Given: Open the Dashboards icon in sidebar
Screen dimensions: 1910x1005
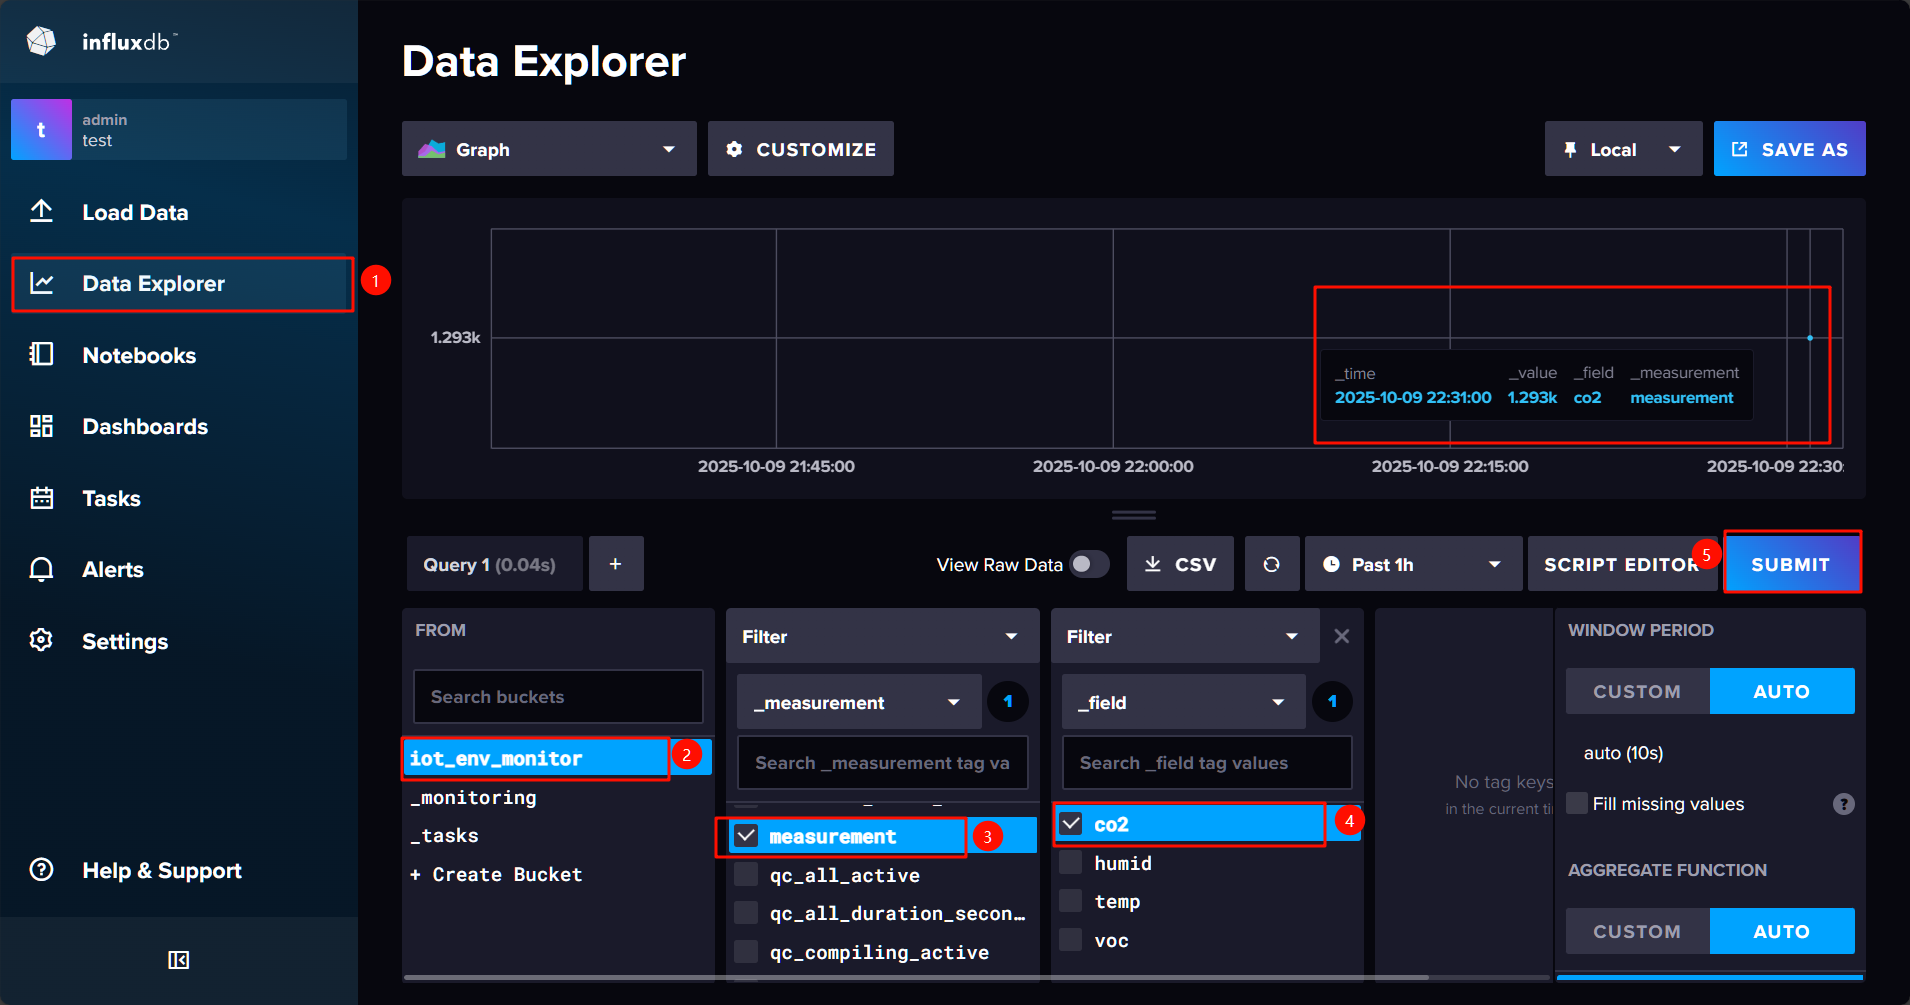Looking at the screenshot, I should pos(41,427).
